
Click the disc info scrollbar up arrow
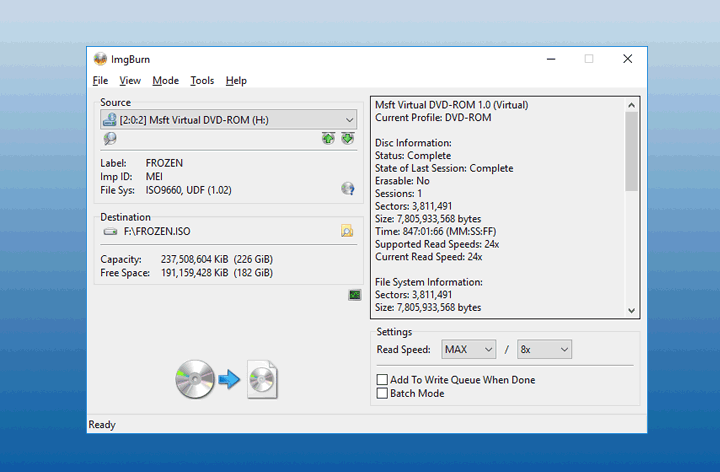click(631, 104)
